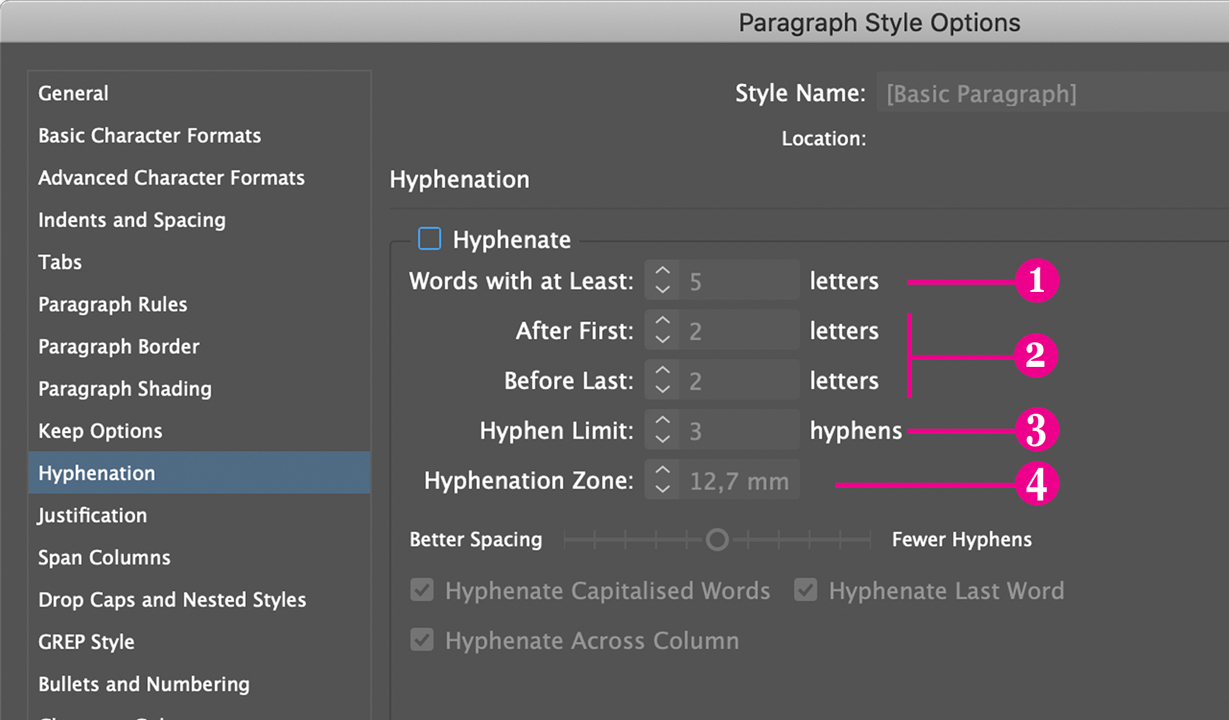The image size is (1229, 720).
Task: Open the Paragraph Border settings
Action: click(x=118, y=346)
